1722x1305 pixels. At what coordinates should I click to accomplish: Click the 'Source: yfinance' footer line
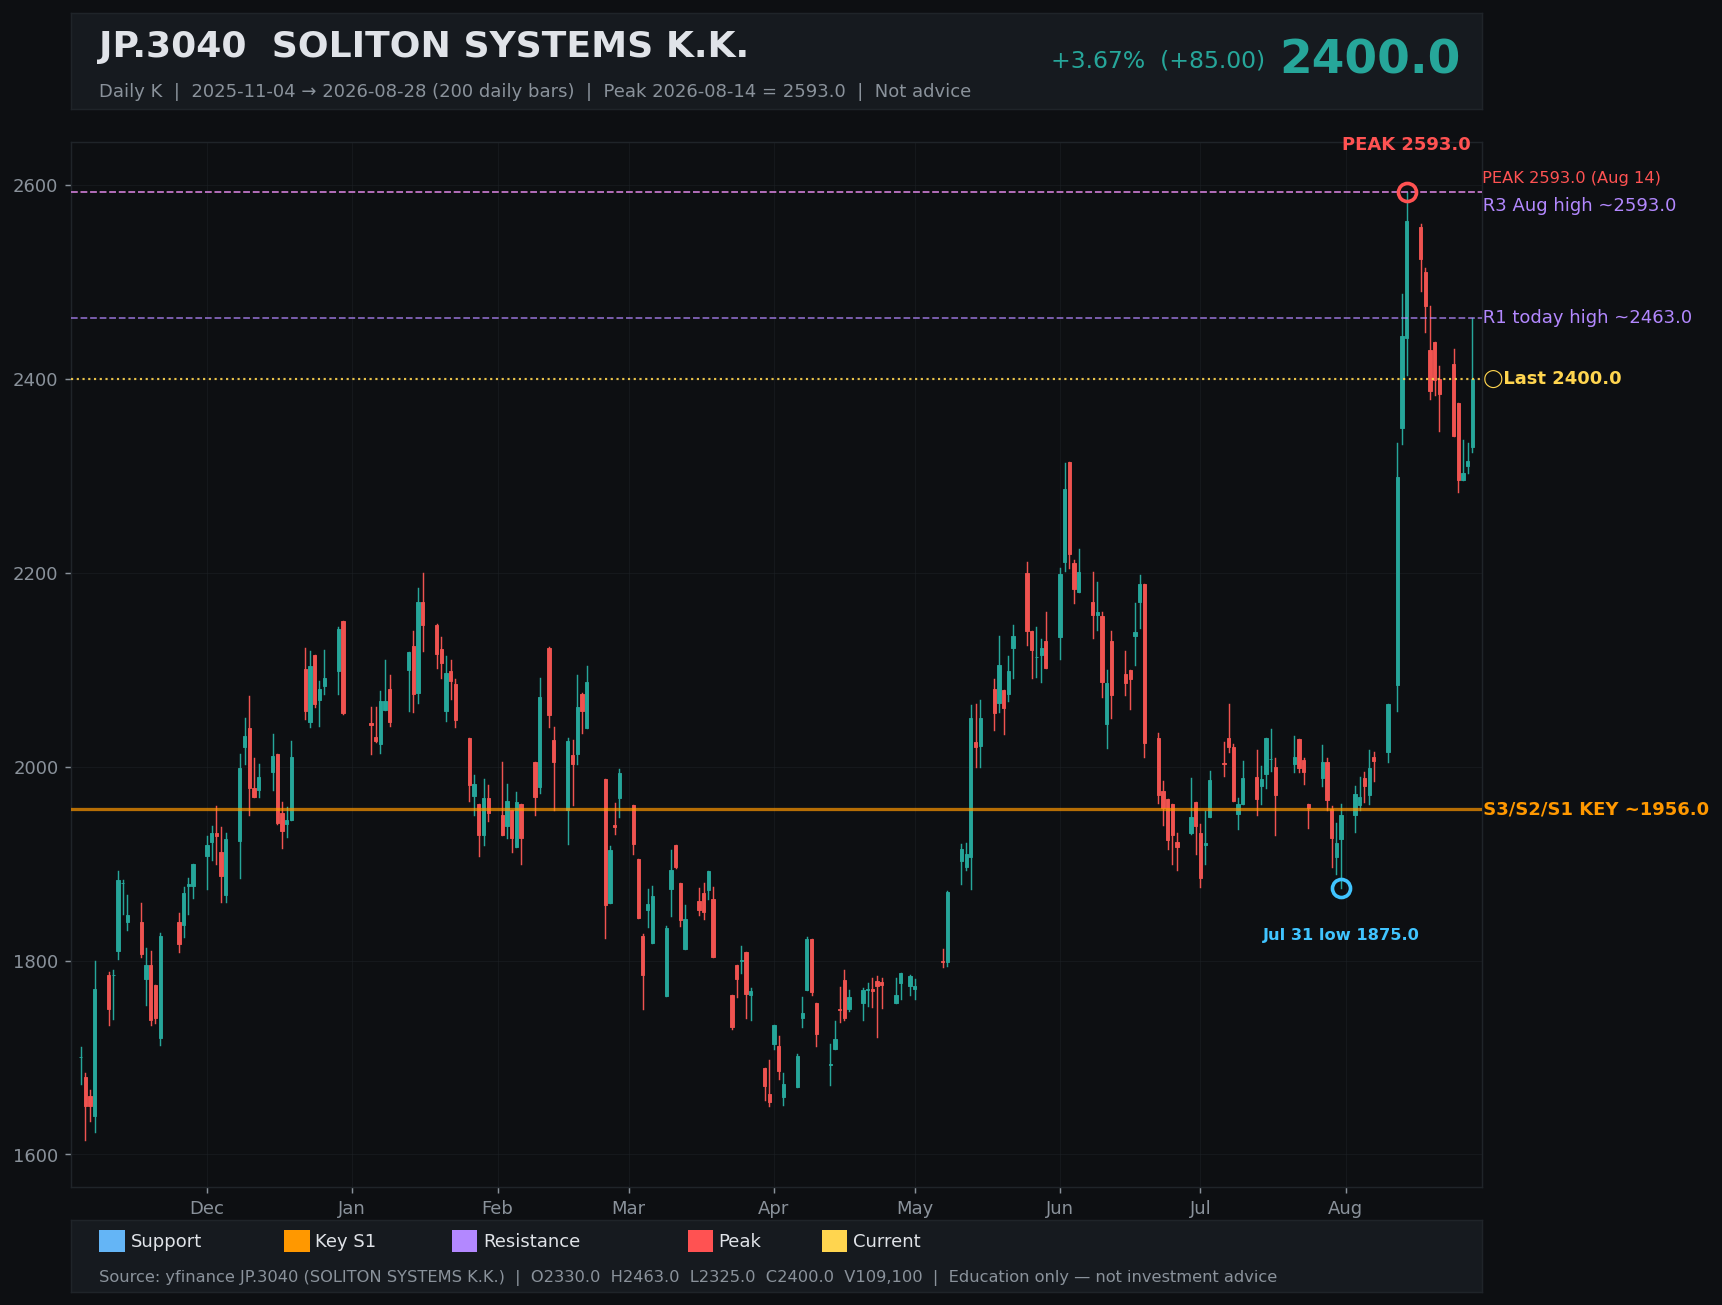coord(688,1277)
